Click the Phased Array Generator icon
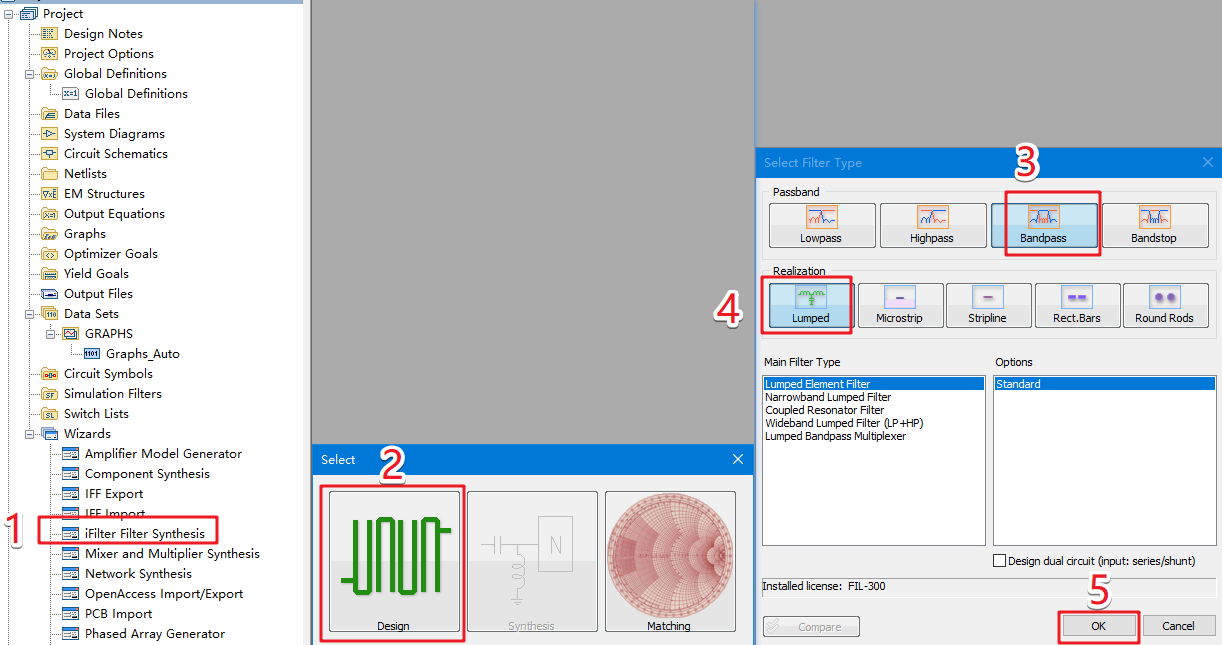 (70, 634)
